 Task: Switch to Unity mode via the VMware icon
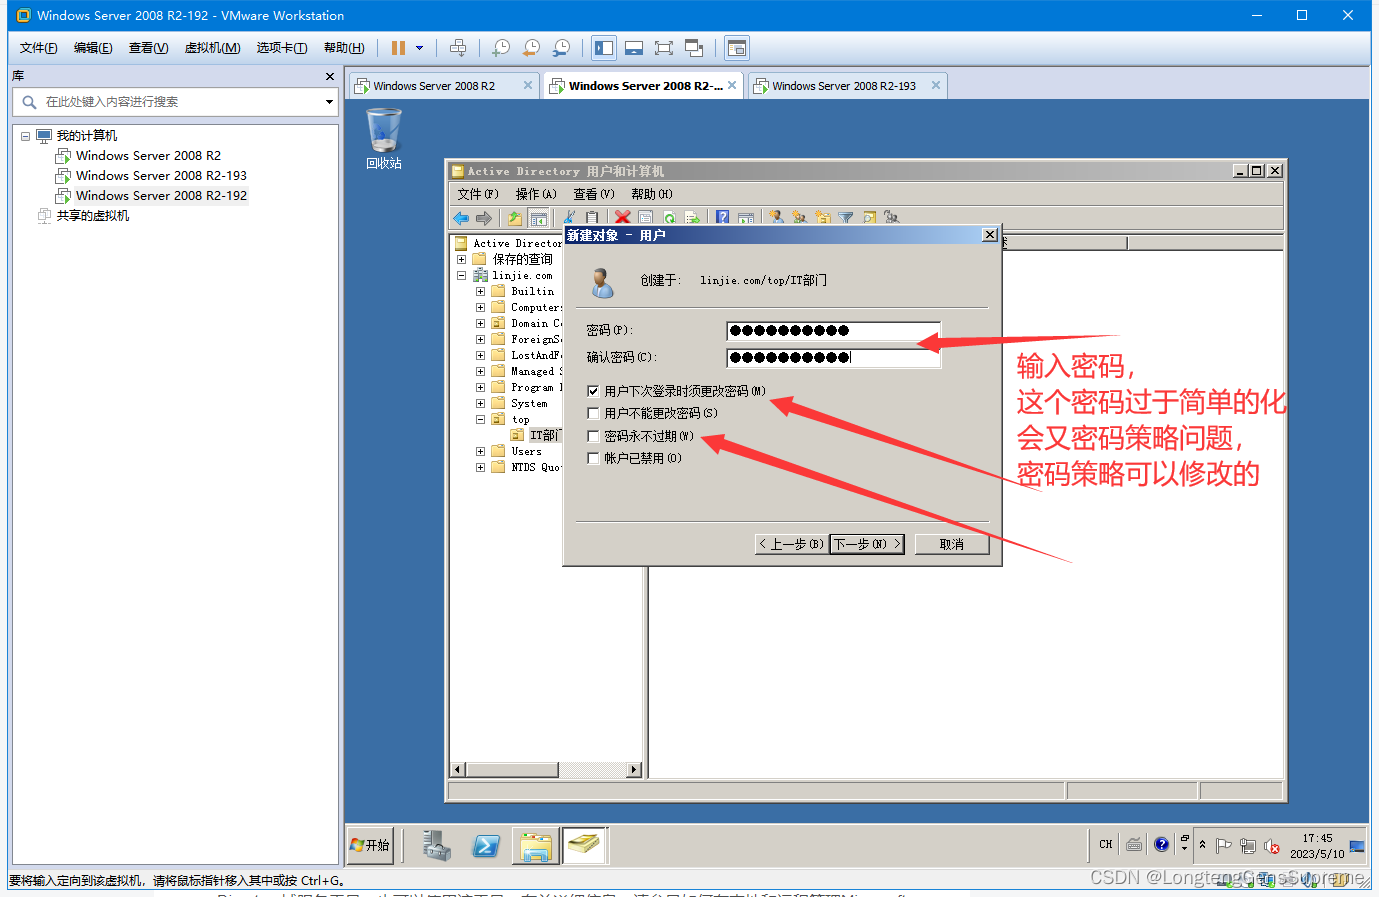tap(694, 48)
